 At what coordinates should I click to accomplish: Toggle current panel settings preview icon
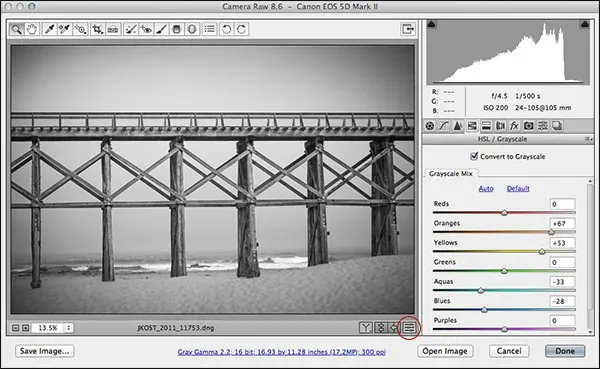pos(409,328)
